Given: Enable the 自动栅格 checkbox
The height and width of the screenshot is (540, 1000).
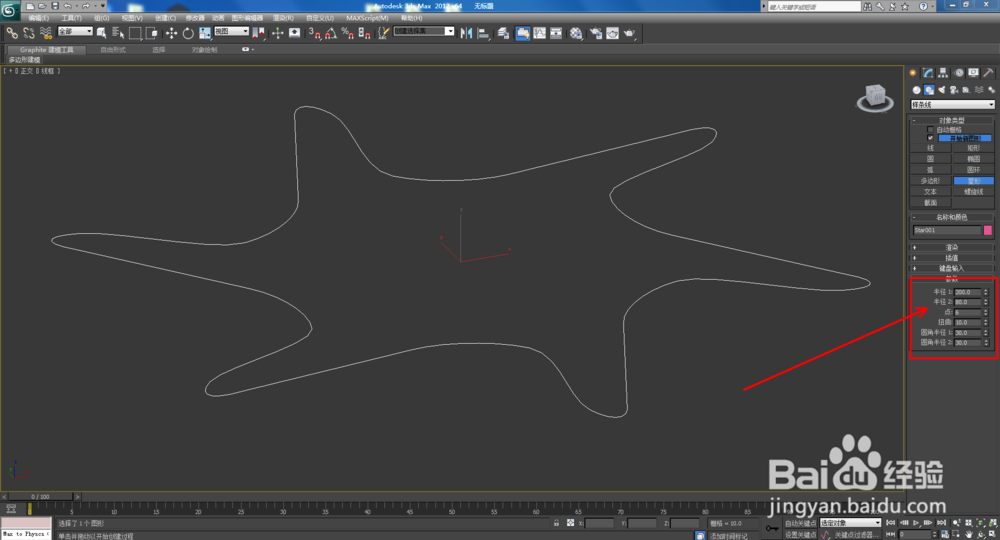Looking at the screenshot, I should coord(930,129).
